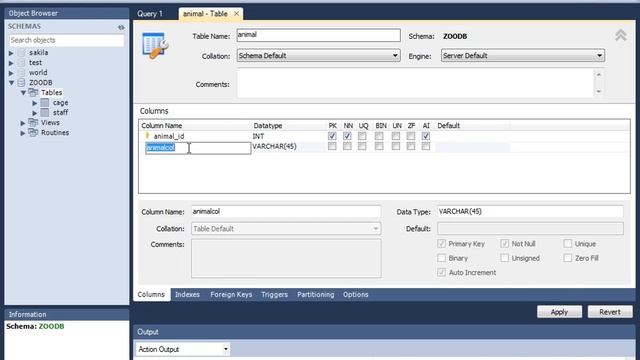Toggle the Auto Increment option checkbox
Viewport: 640px width, 360px height.
point(441,272)
